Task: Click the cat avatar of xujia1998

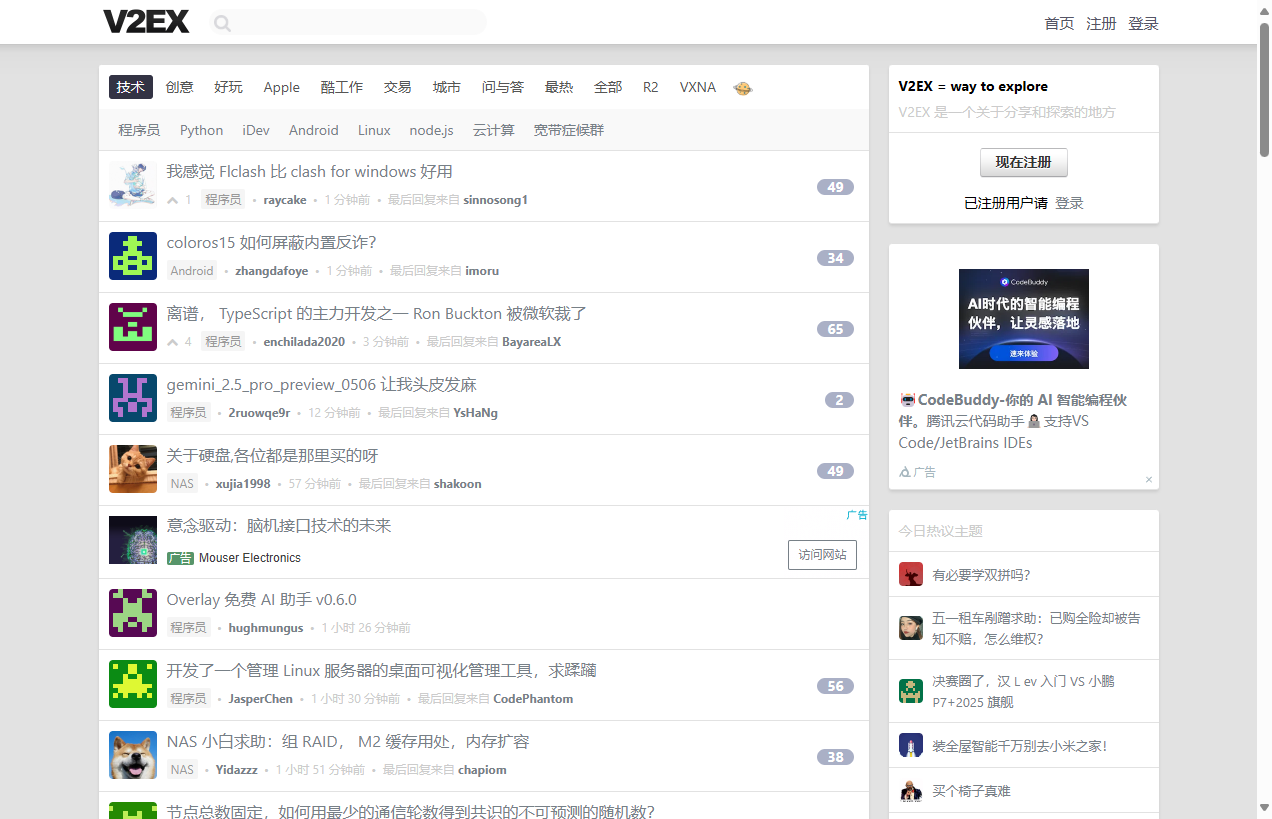Action: coord(133,469)
